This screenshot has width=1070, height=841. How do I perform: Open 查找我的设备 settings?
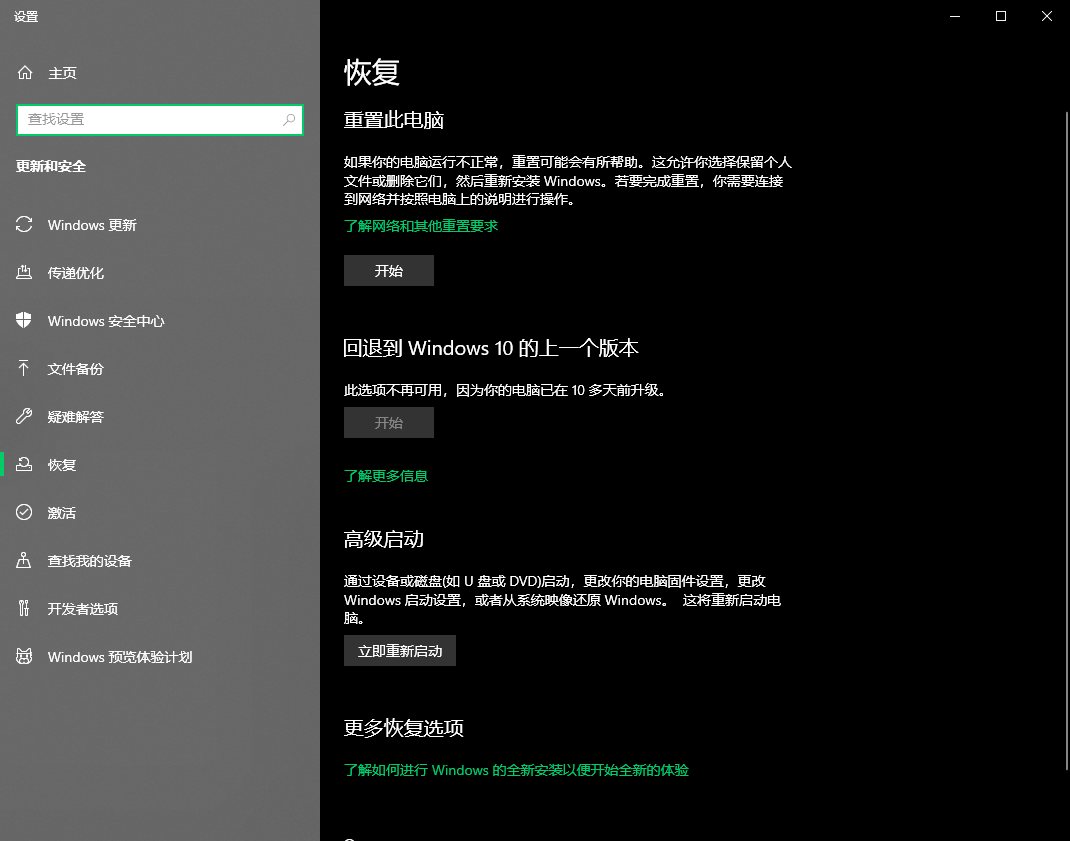(160, 560)
